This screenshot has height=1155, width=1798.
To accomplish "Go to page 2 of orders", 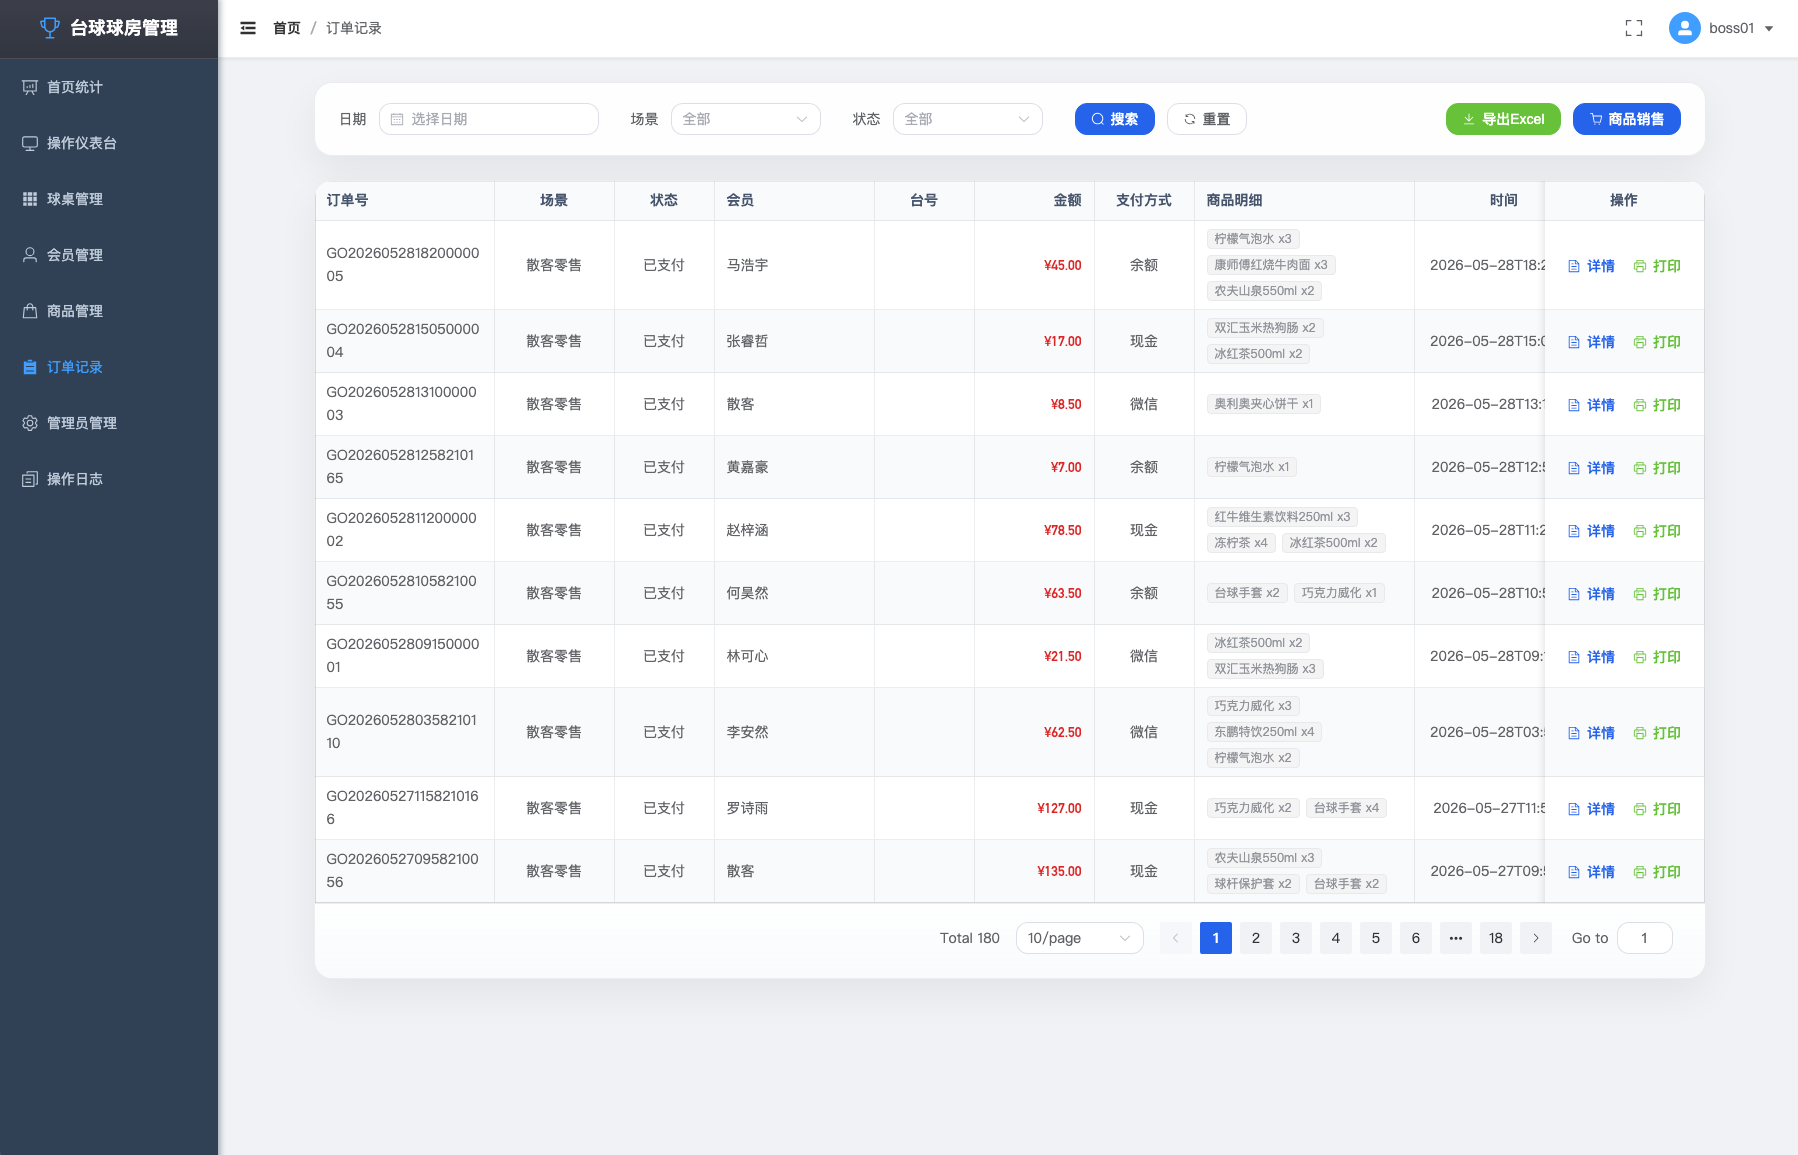I will (x=1256, y=938).
